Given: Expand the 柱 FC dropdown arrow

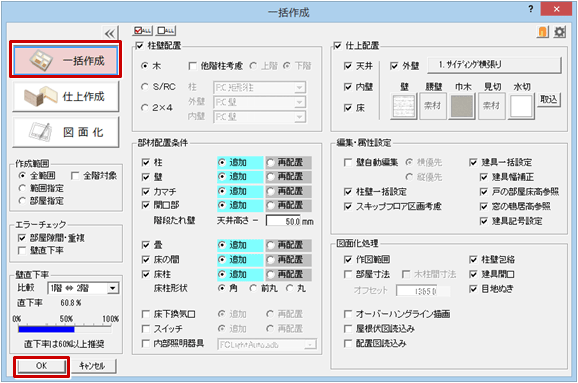Looking at the screenshot, I should (x=300, y=88).
